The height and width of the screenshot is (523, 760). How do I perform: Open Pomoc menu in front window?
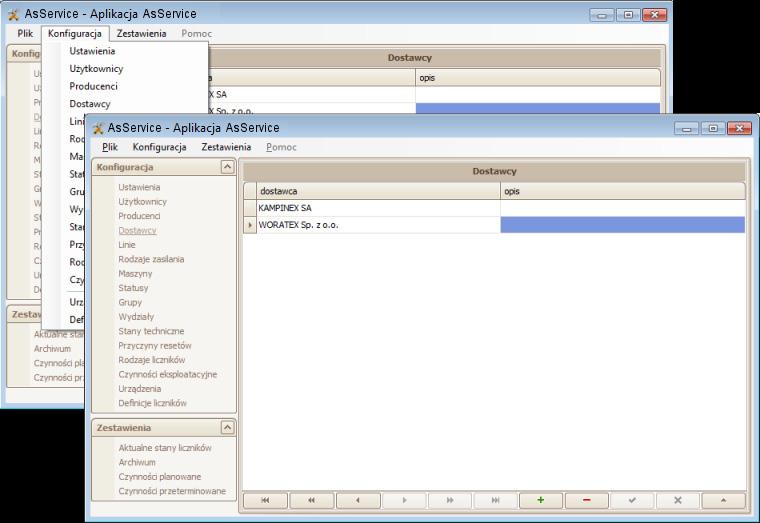tap(281, 147)
